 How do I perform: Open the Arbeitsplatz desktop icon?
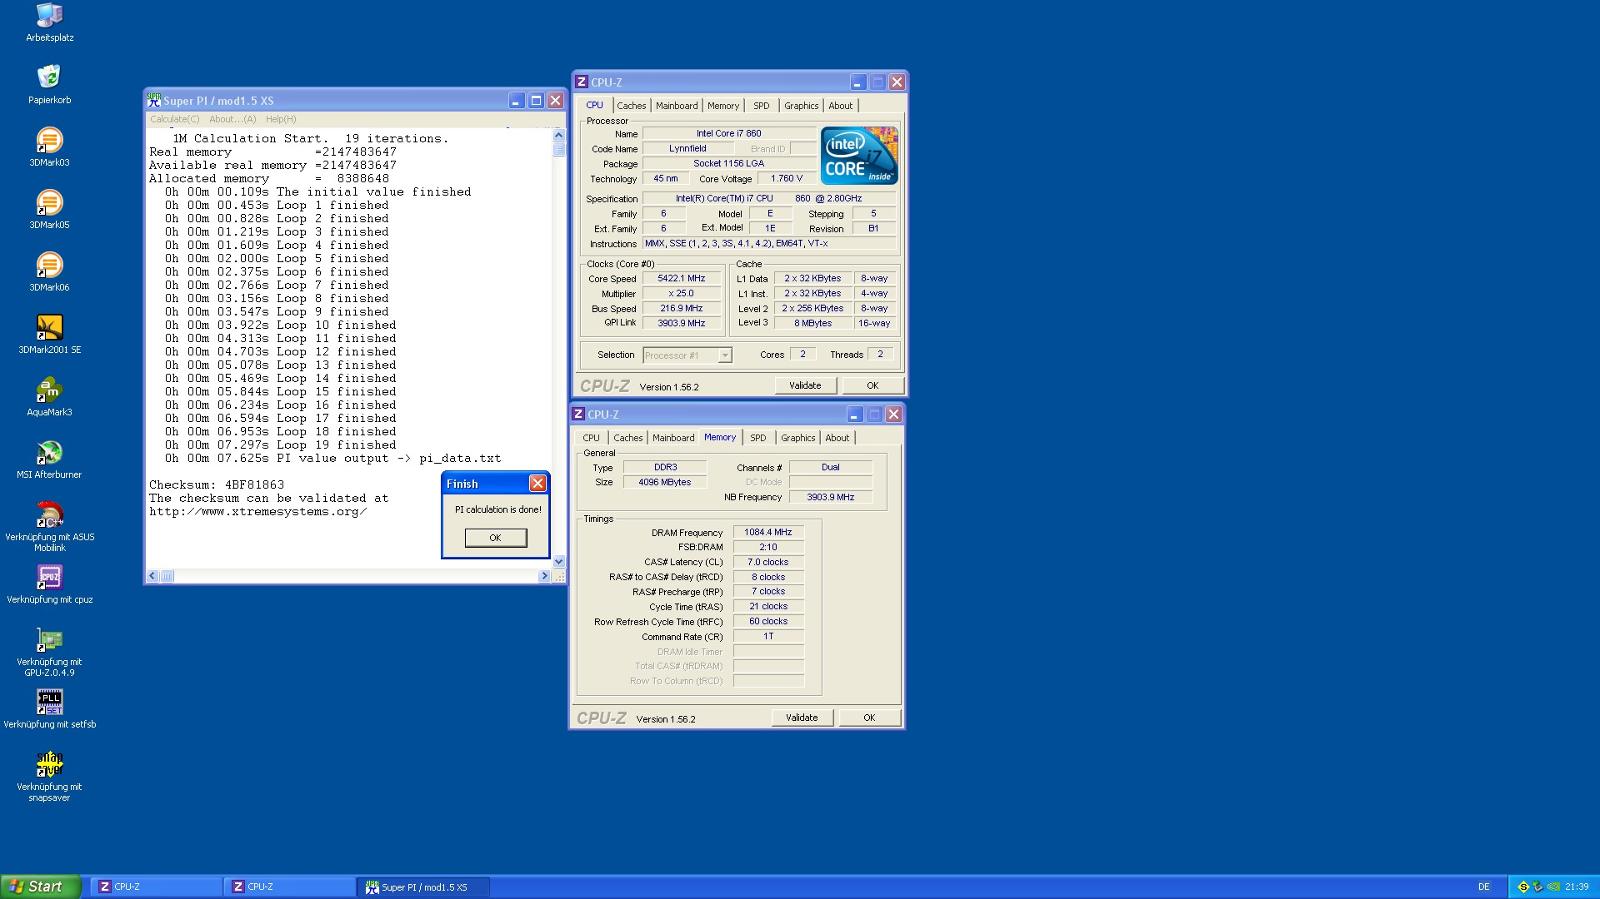pyautogui.click(x=49, y=15)
